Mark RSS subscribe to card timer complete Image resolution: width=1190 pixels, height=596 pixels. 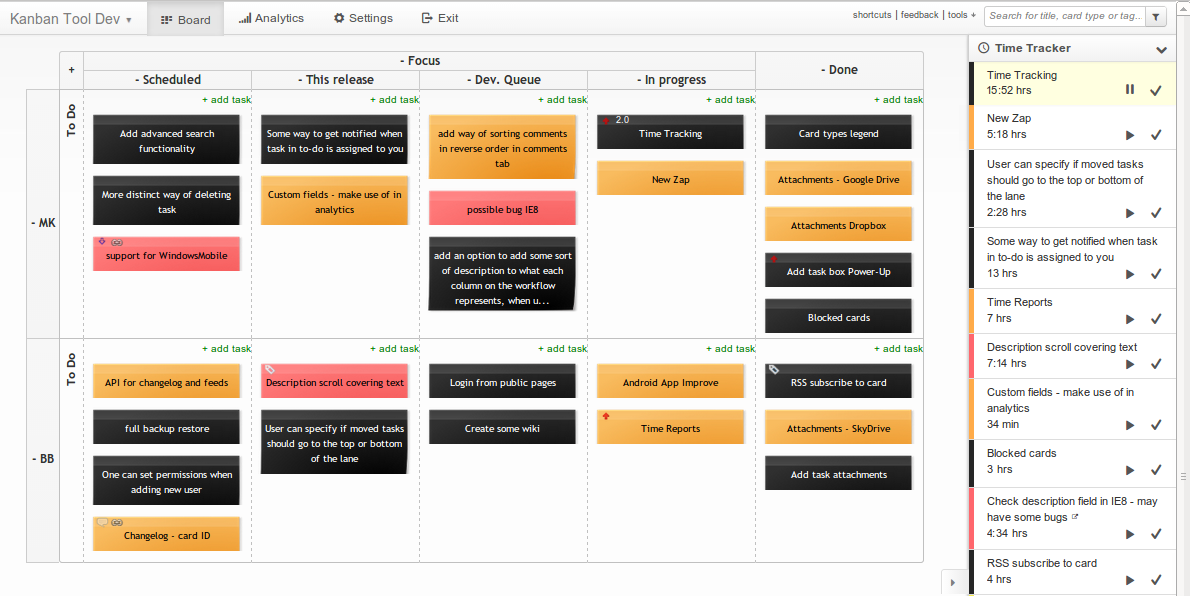pyautogui.click(x=1156, y=580)
